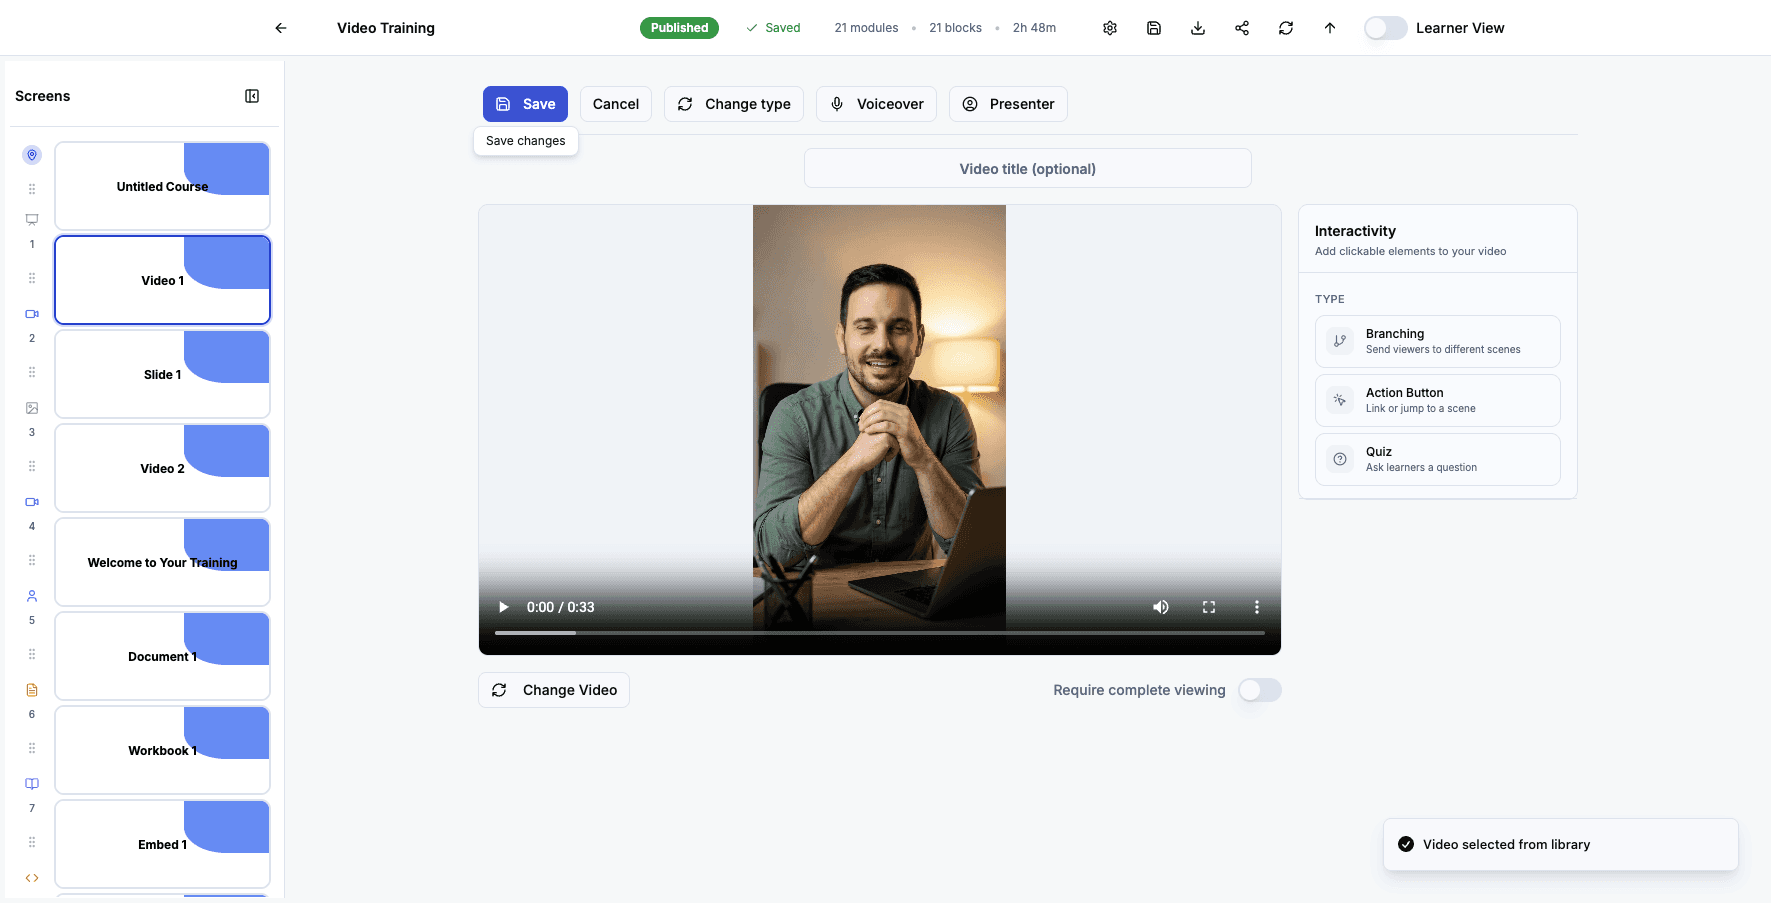Publish using the upward arrow icon

[x=1329, y=27]
